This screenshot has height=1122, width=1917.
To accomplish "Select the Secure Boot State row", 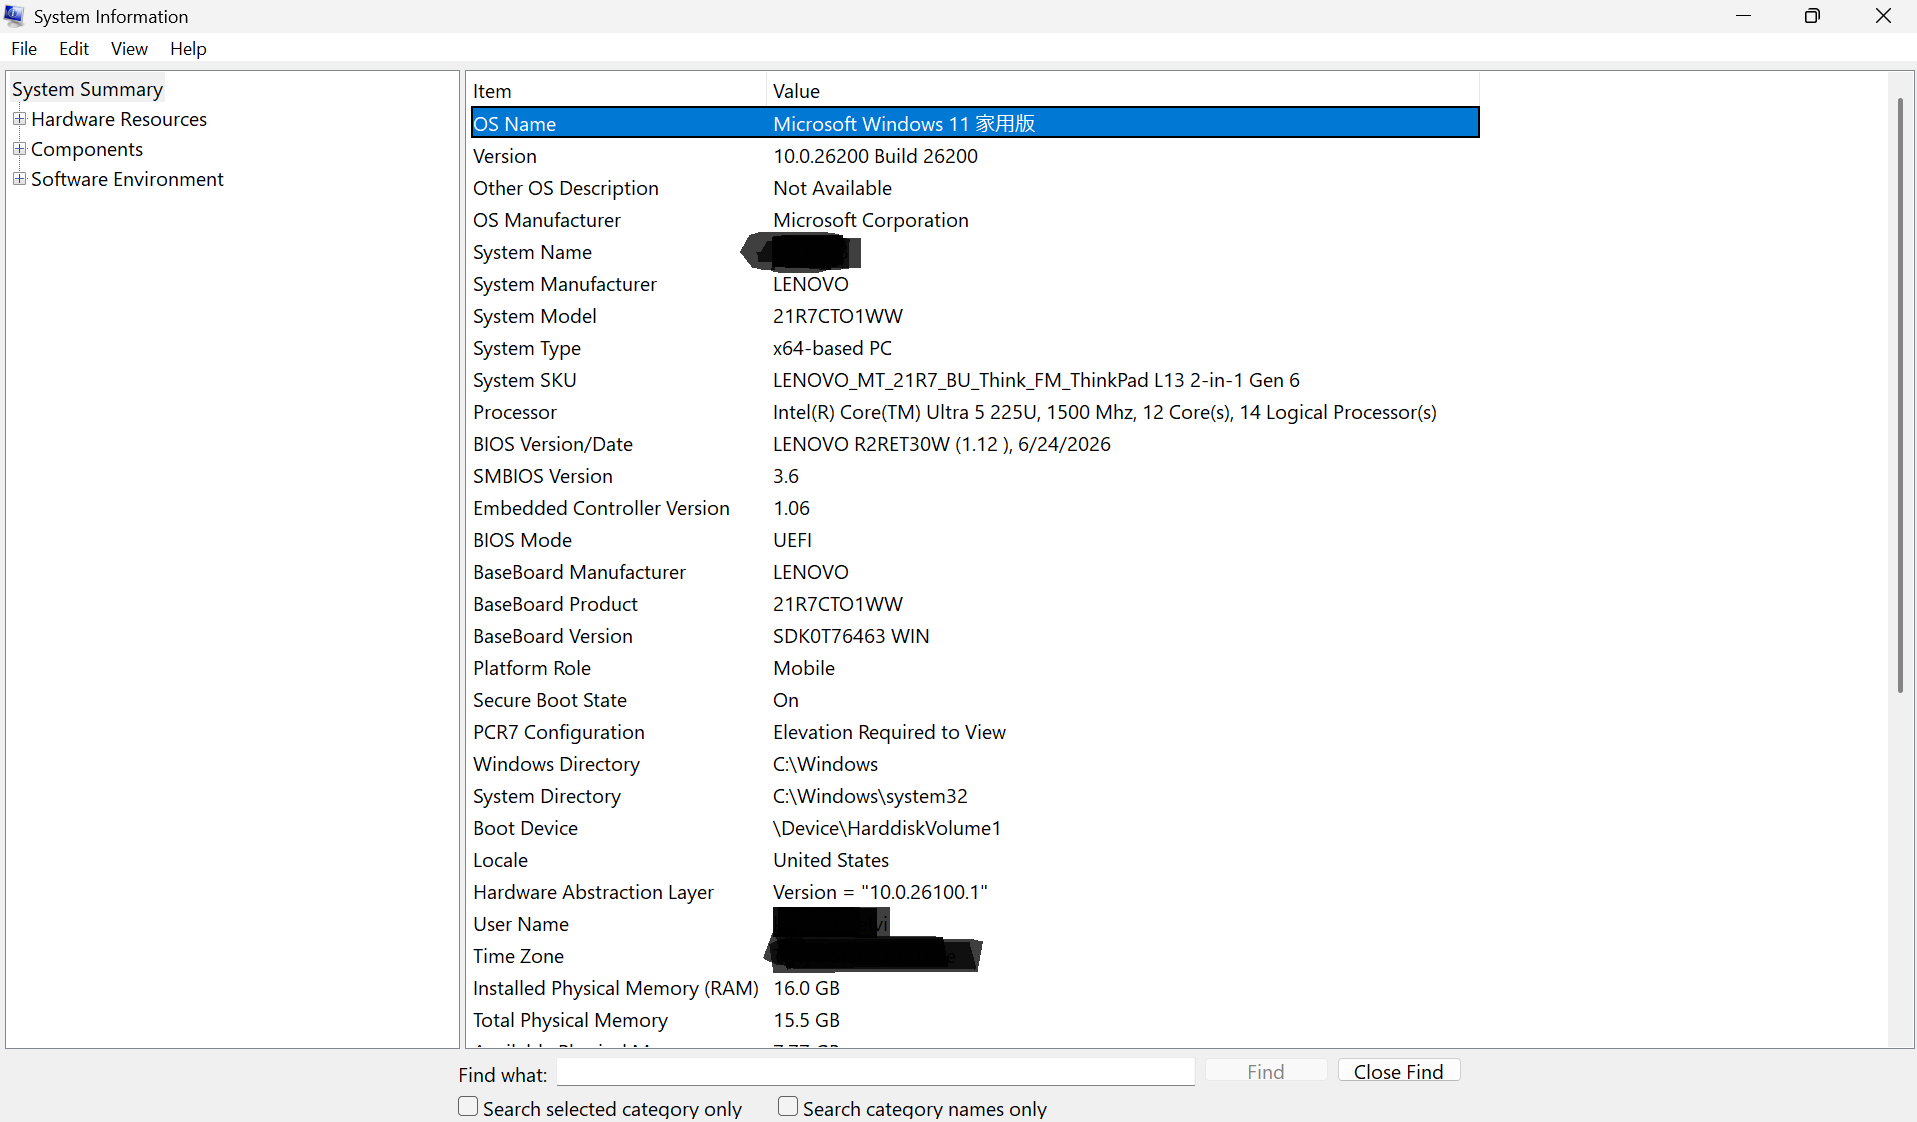I will 975,700.
